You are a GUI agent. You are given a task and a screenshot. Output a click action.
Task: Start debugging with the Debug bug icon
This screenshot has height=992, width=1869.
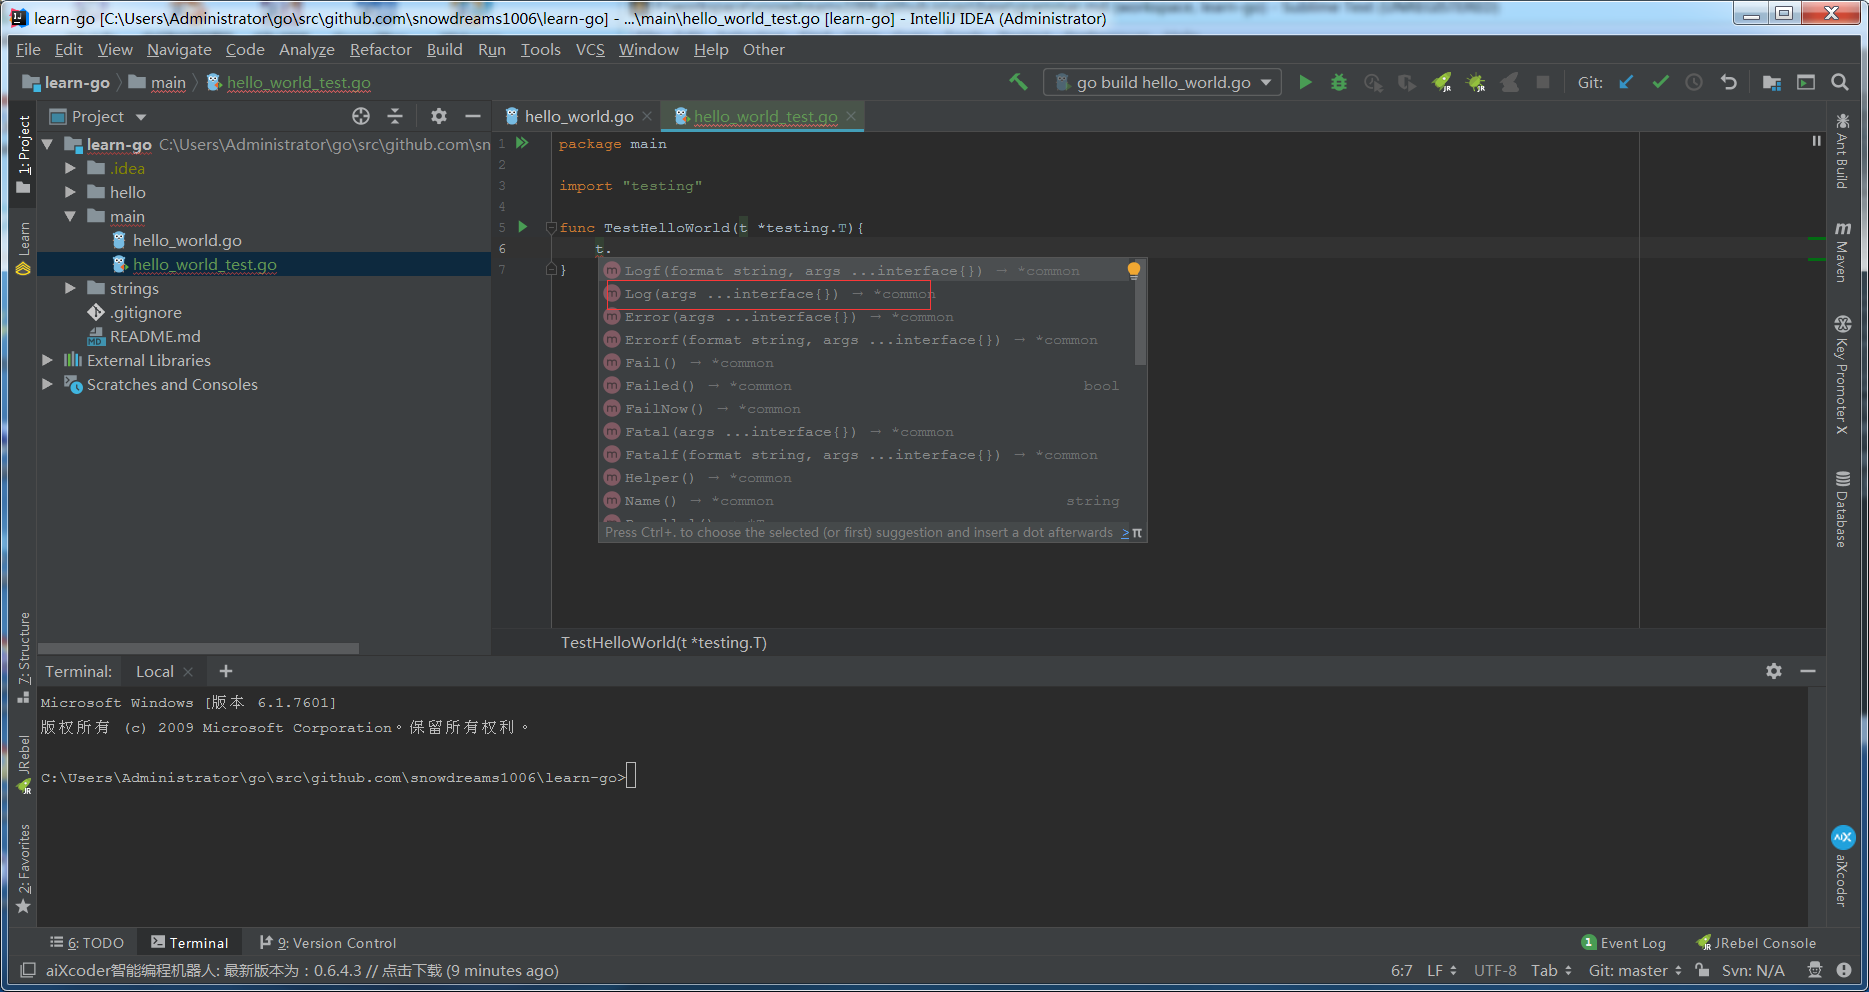(1339, 83)
